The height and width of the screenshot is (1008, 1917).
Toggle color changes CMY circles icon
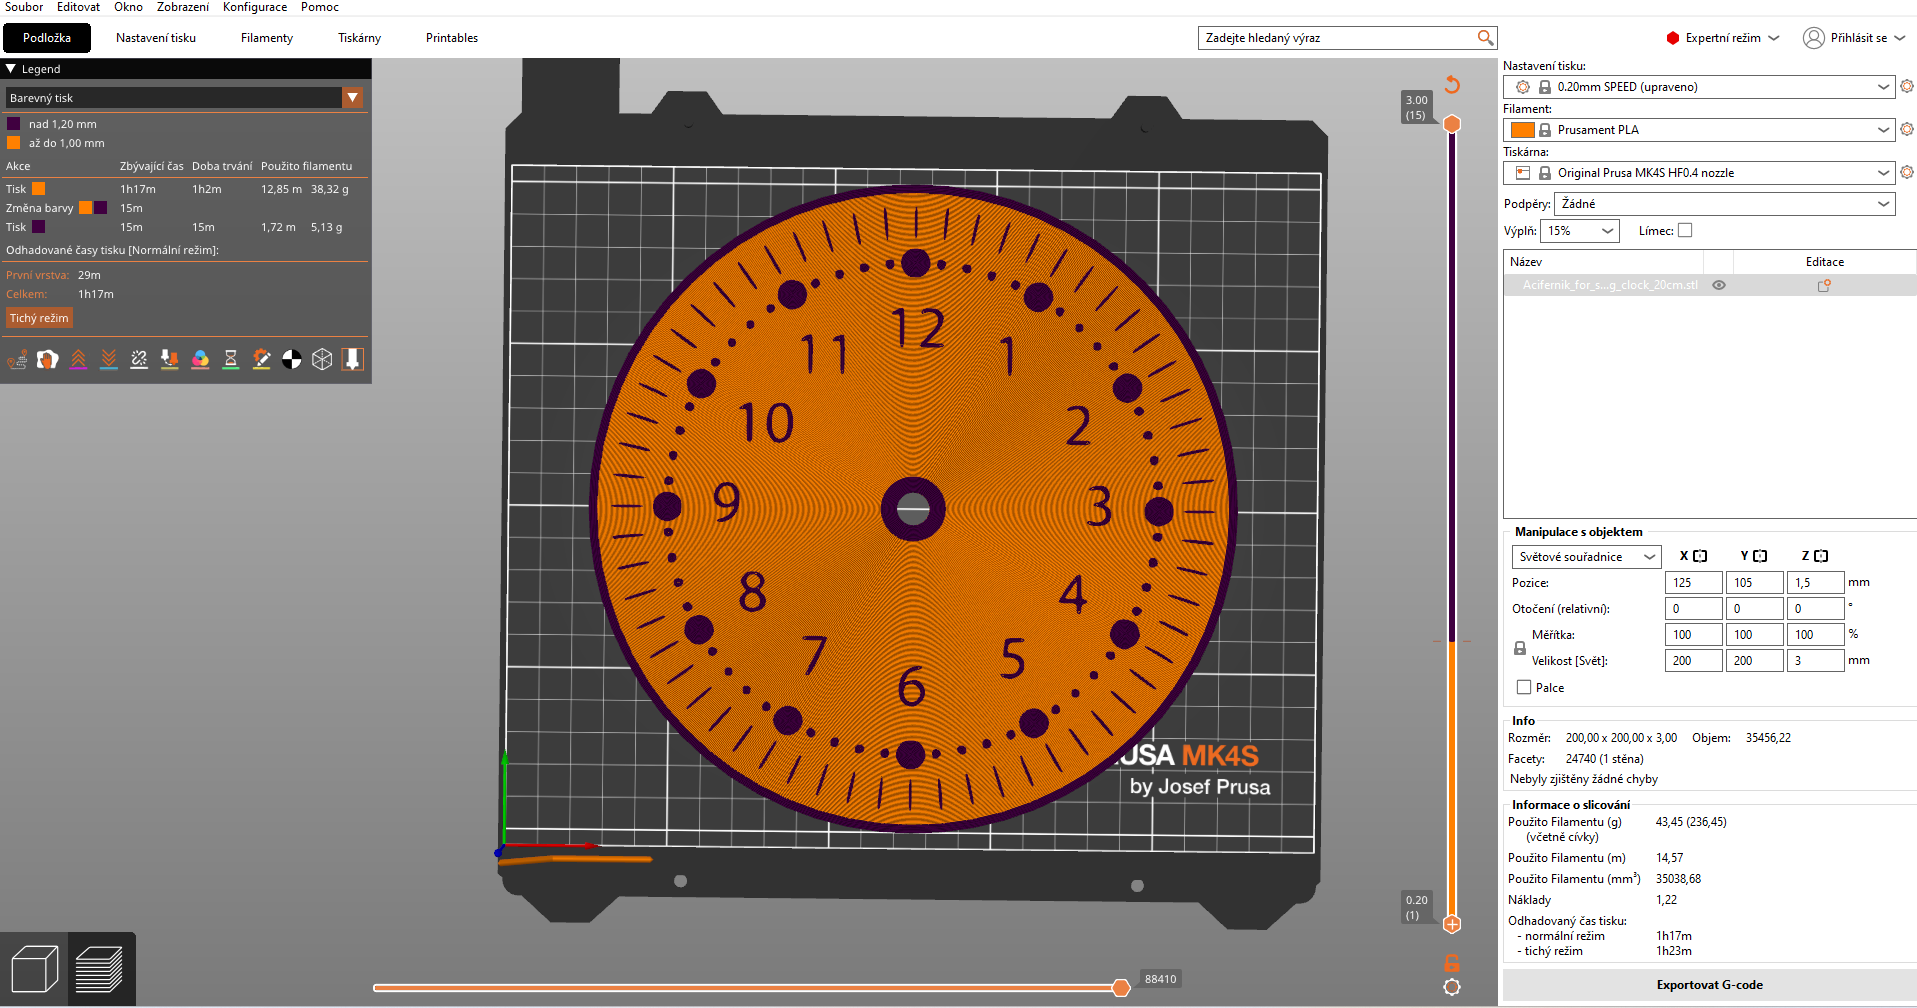coord(200,360)
